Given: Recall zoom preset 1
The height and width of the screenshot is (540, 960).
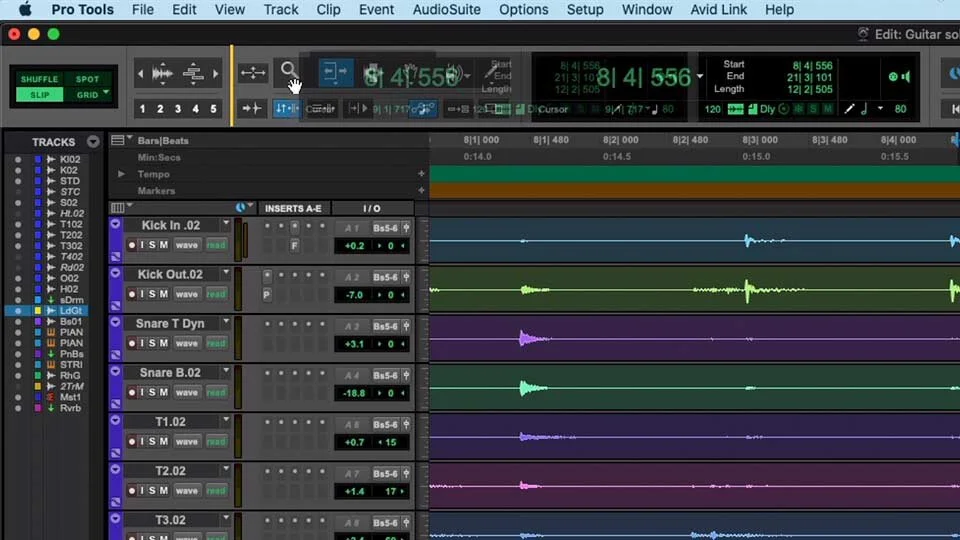Looking at the screenshot, I should tap(142, 109).
